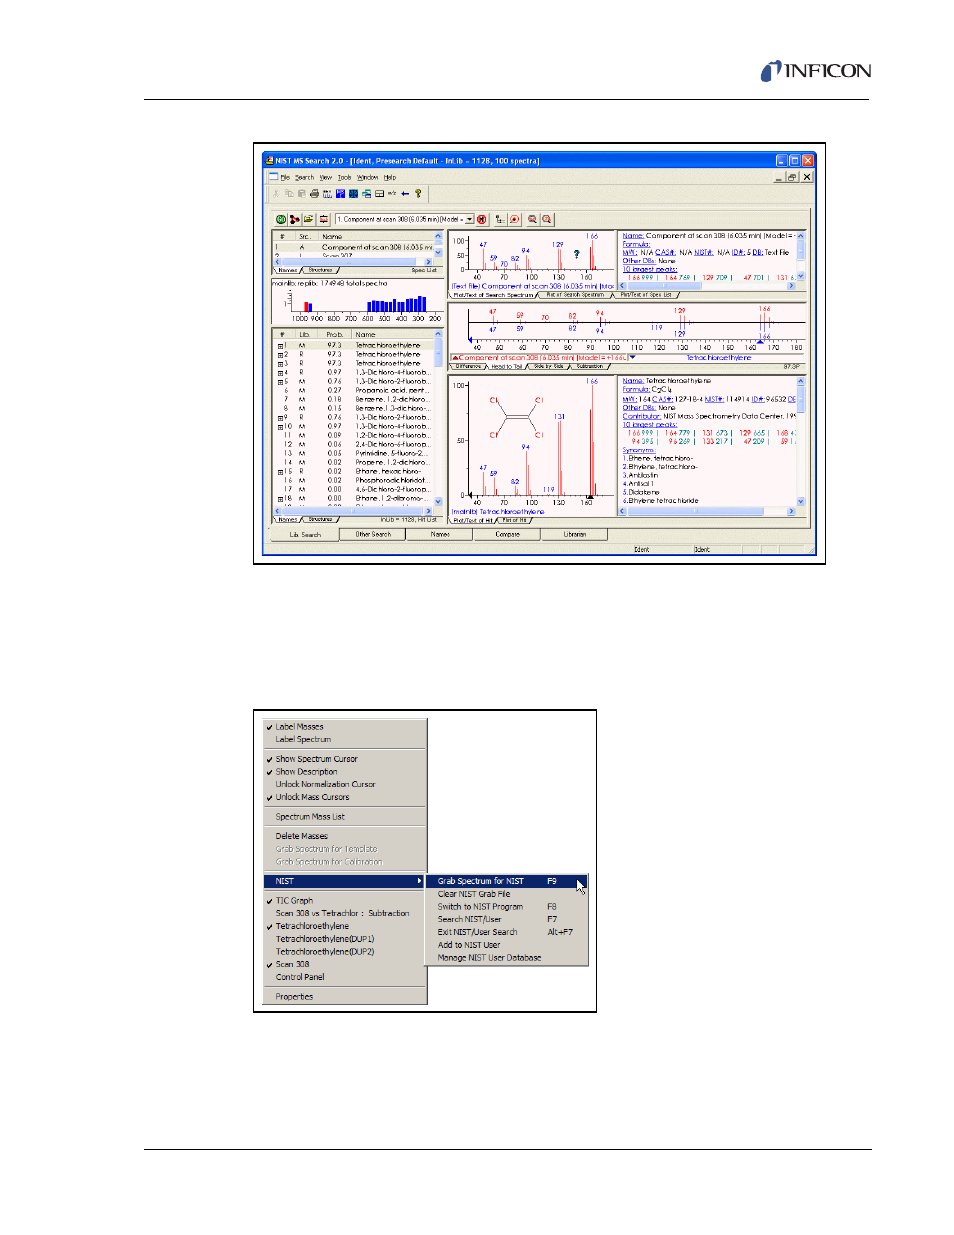954x1235 pixels.
Task: Open the File menu
Action: coord(285,177)
